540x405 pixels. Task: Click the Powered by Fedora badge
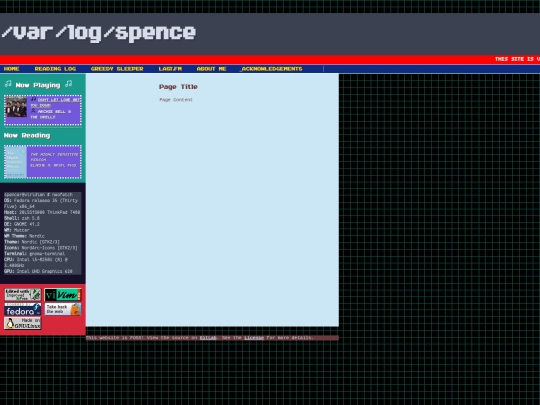click(x=23, y=309)
